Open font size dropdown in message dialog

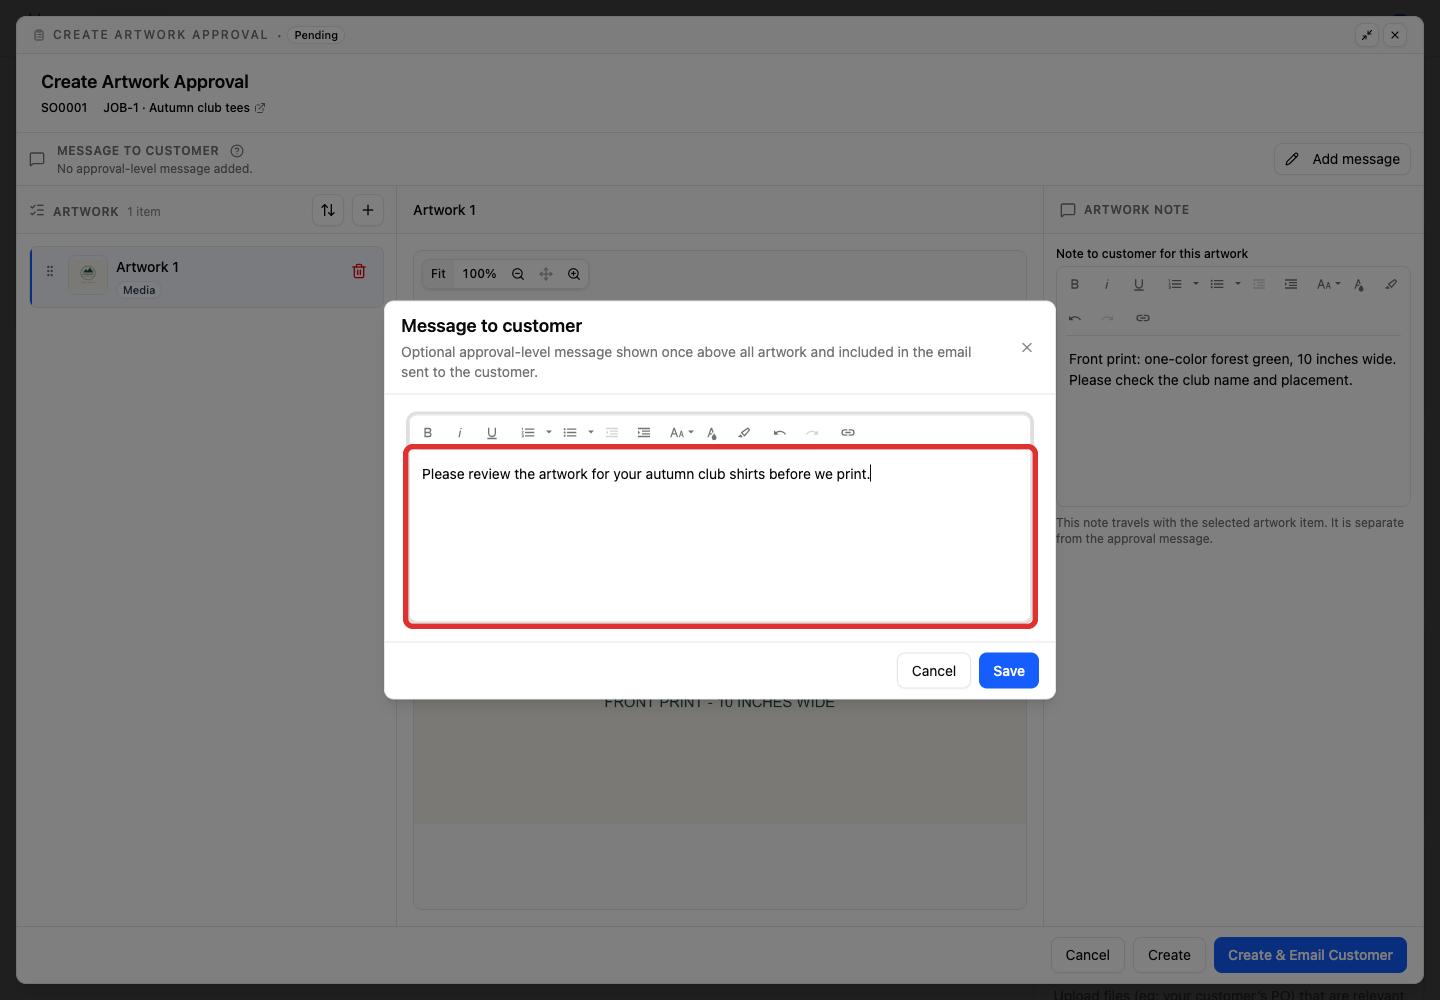(x=682, y=433)
